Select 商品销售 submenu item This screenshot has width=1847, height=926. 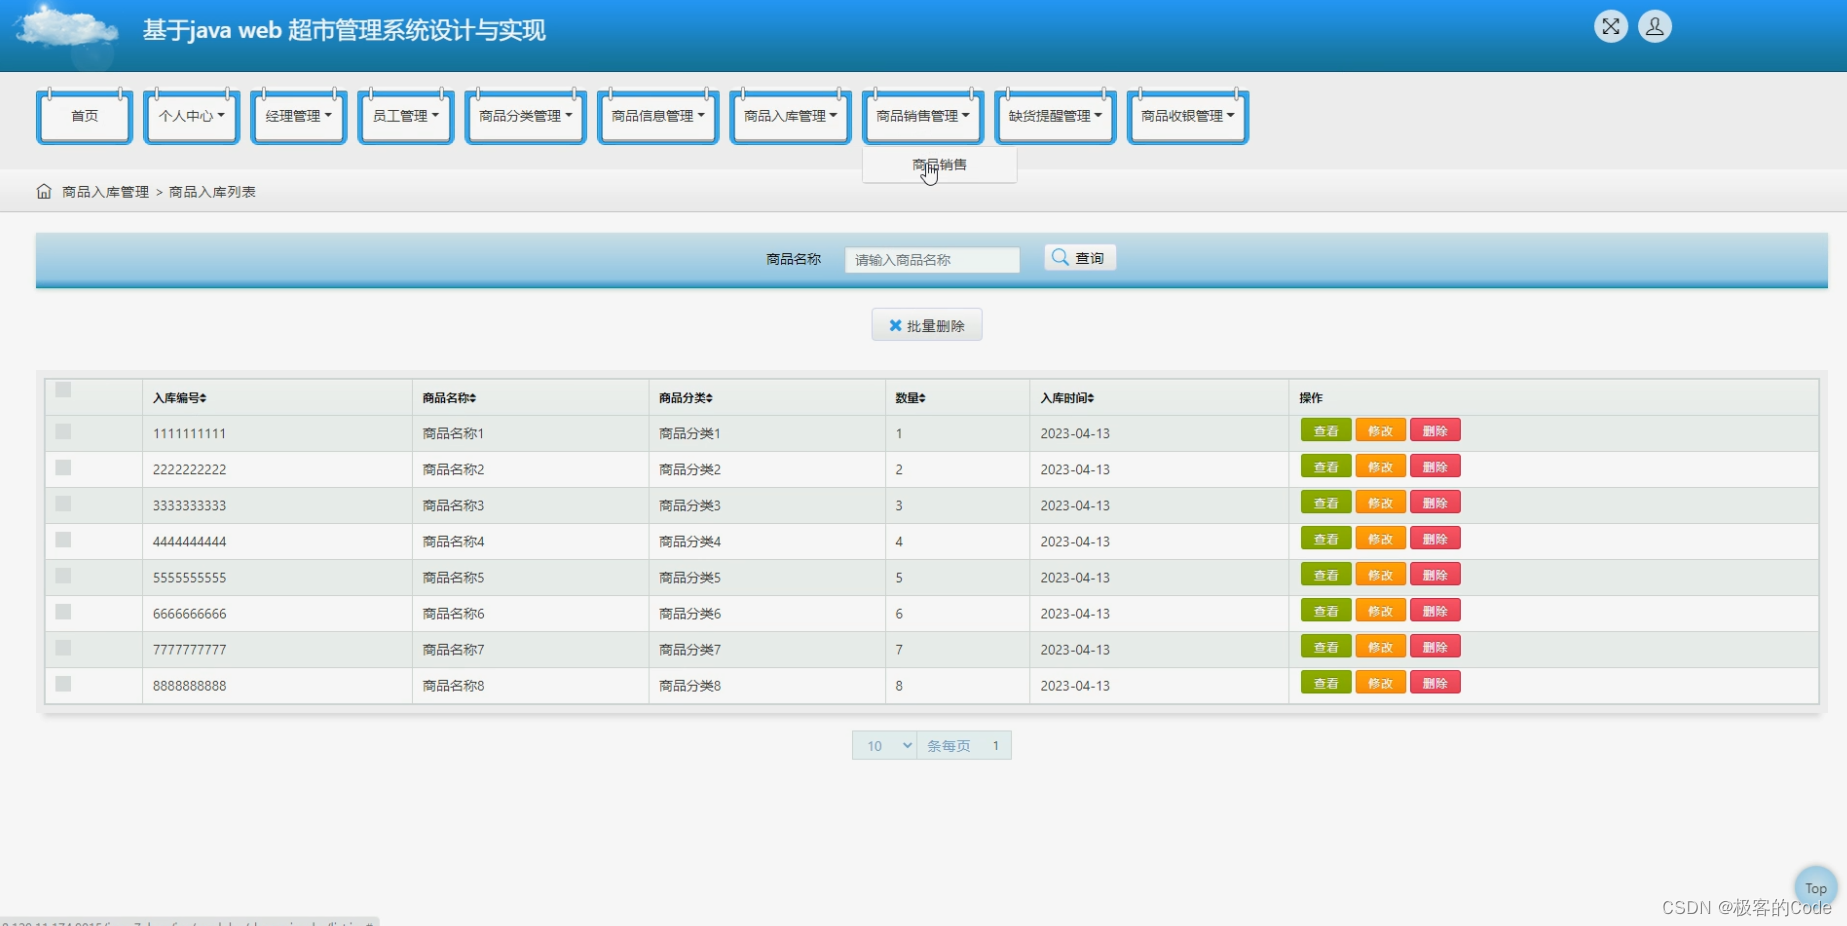tap(939, 165)
